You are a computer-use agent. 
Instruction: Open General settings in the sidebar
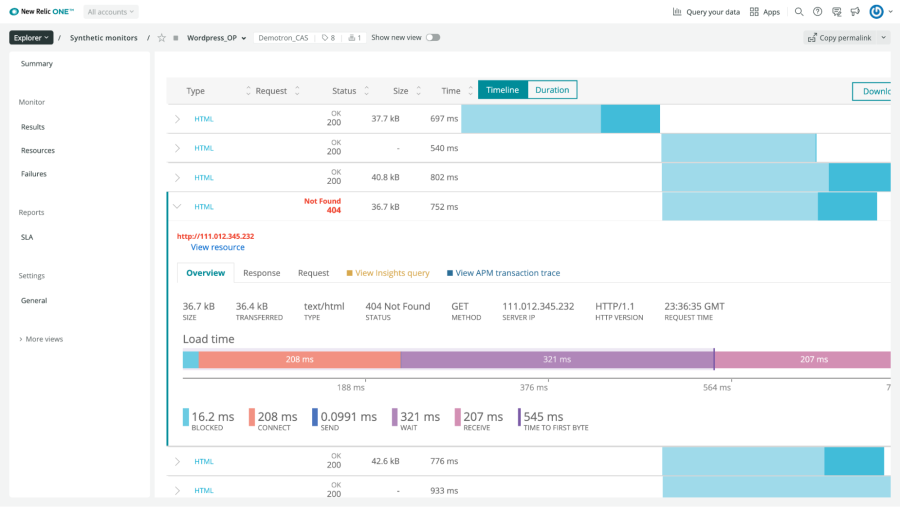(34, 300)
